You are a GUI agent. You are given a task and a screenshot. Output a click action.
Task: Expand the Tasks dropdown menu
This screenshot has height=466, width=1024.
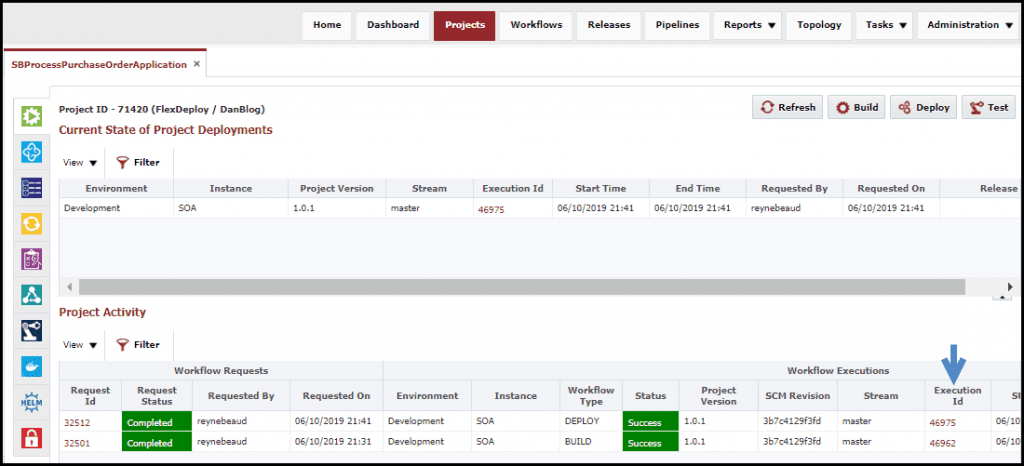click(888, 25)
